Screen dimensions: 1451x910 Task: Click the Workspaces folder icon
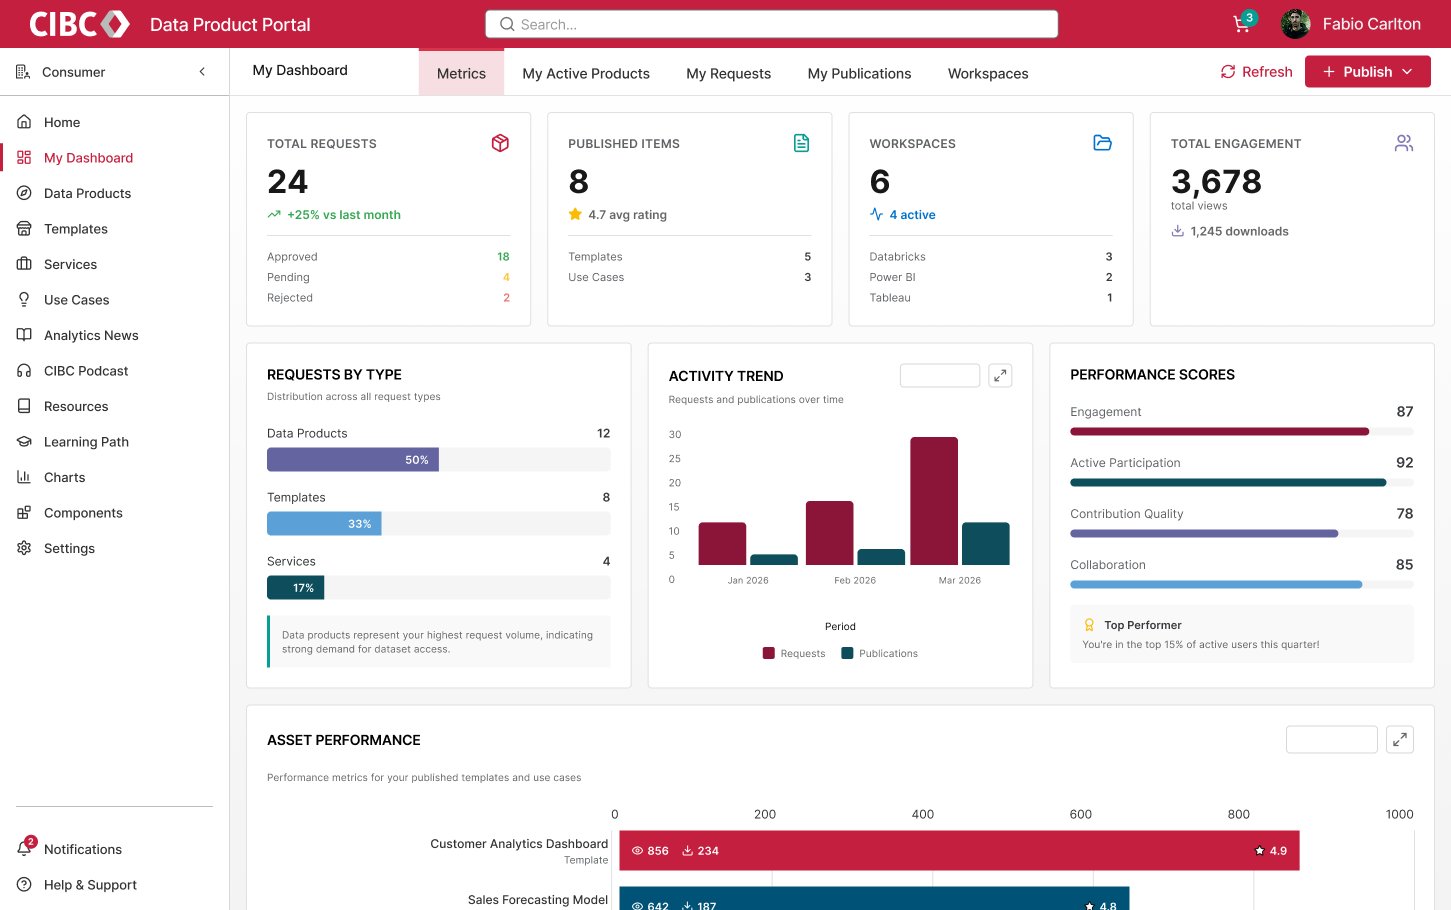point(1103,143)
